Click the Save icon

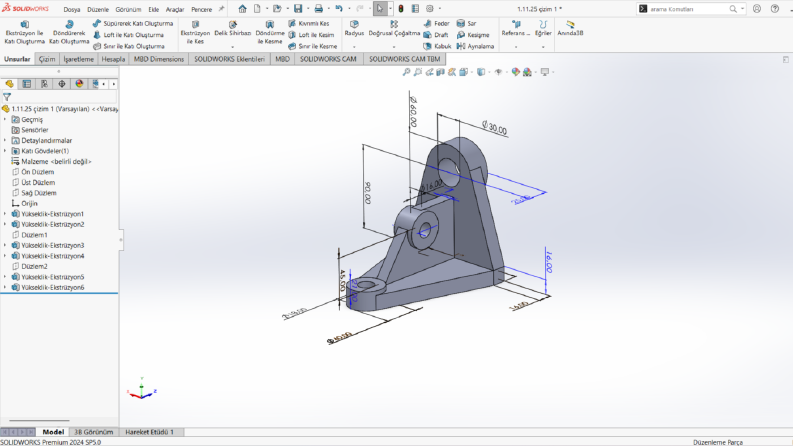pos(298,9)
